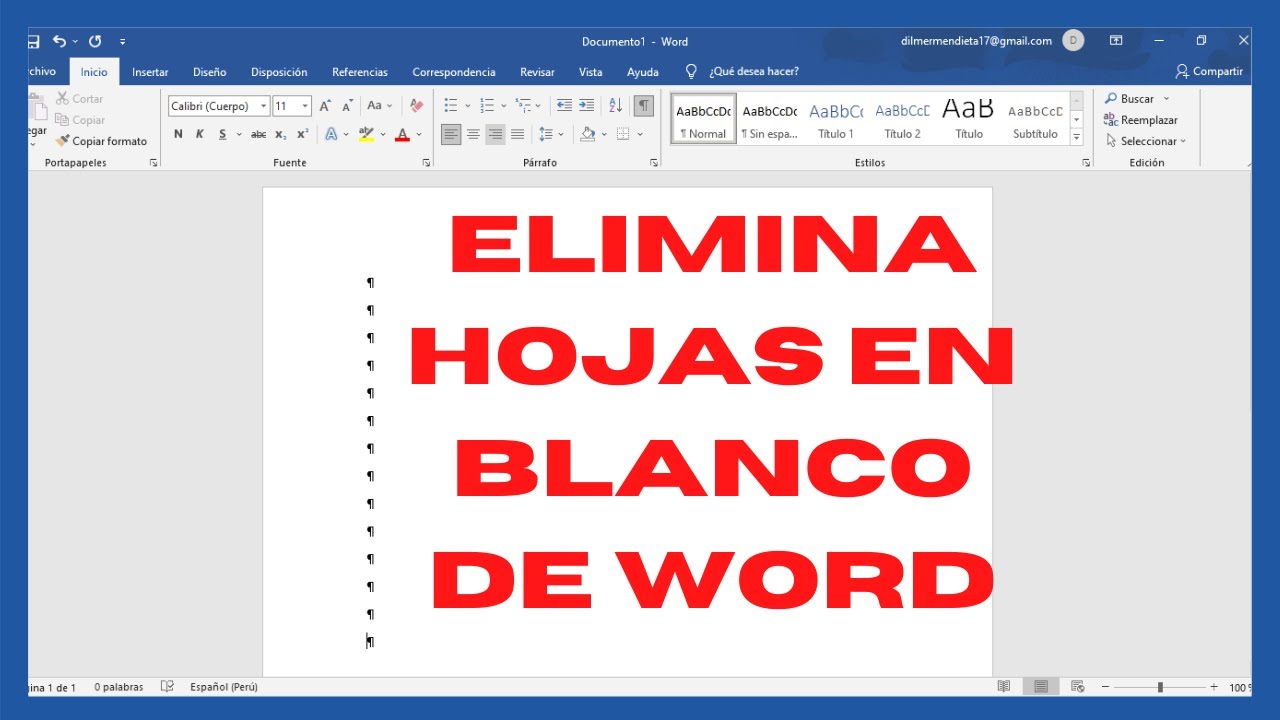
Task: Decrease font size with the smaller A icon
Action: [347, 105]
